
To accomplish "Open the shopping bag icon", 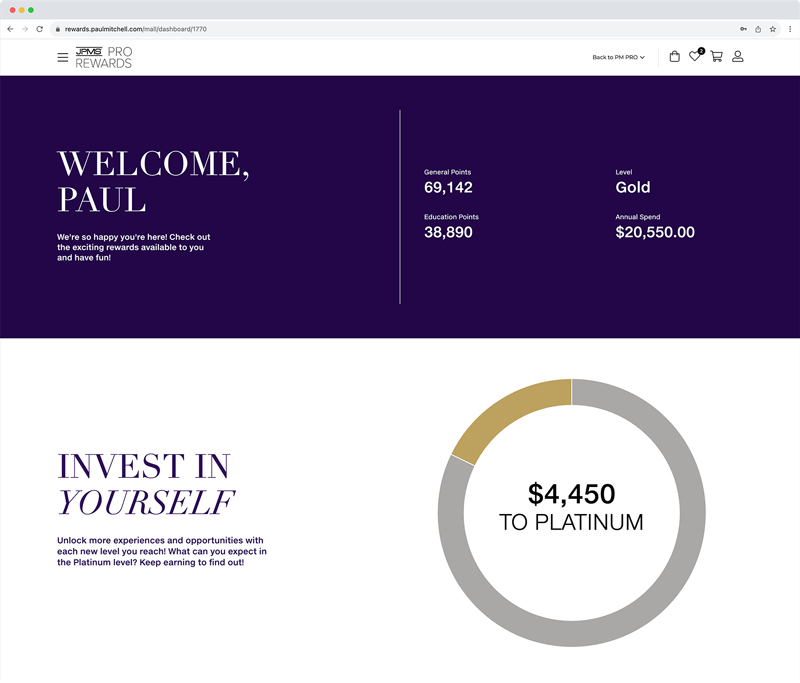I will click(674, 57).
